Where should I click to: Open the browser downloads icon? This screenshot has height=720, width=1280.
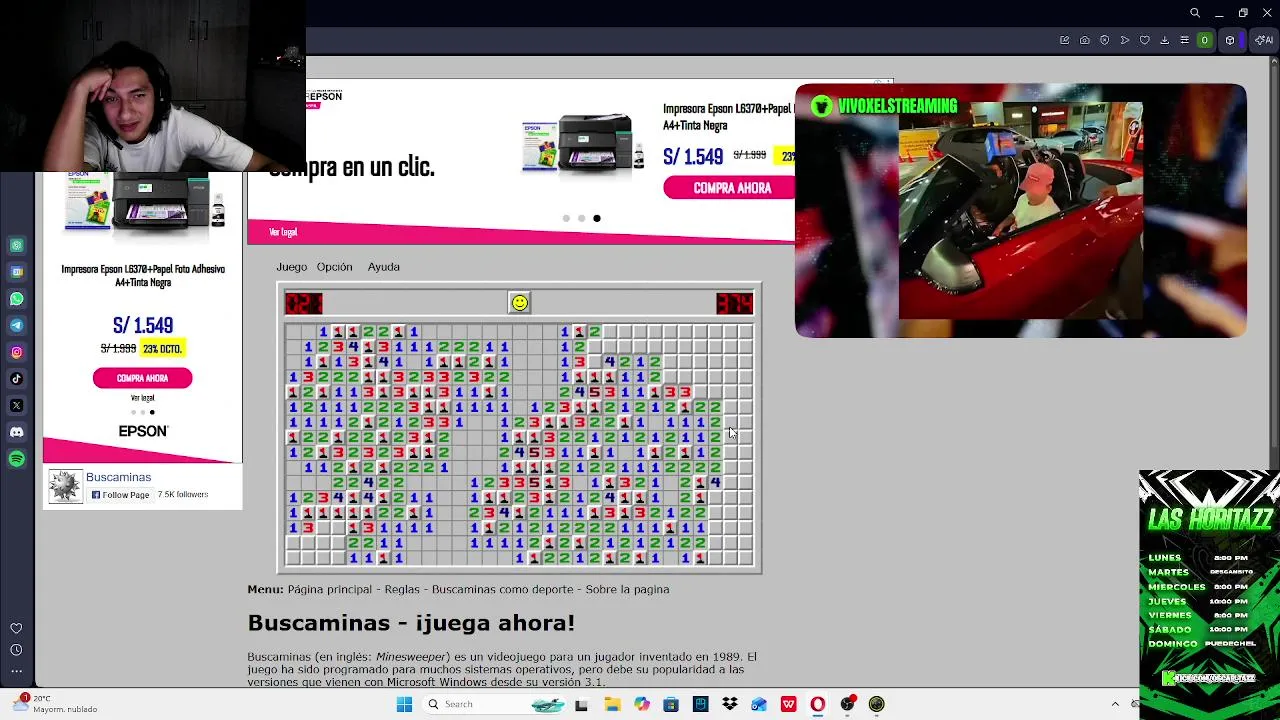(x=1164, y=40)
